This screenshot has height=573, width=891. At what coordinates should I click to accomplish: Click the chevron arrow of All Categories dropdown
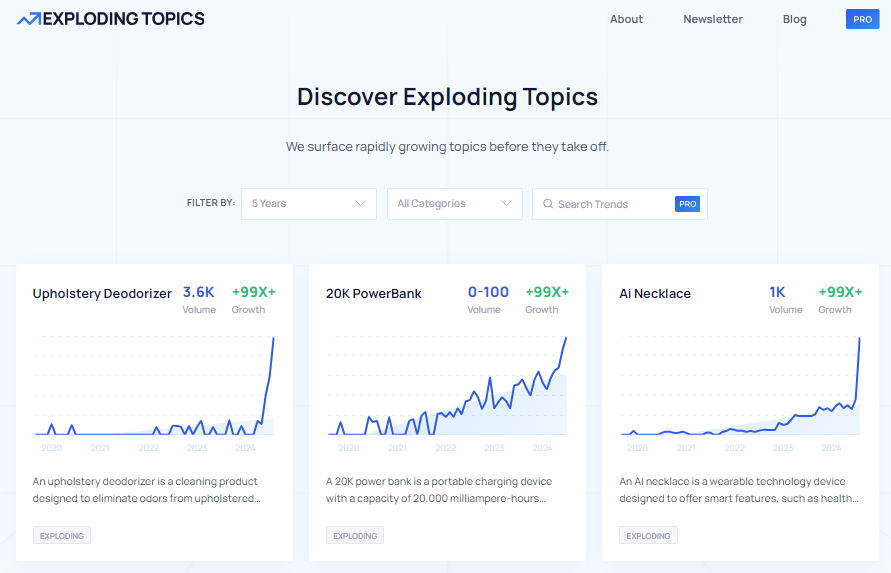(x=506, y=204)
